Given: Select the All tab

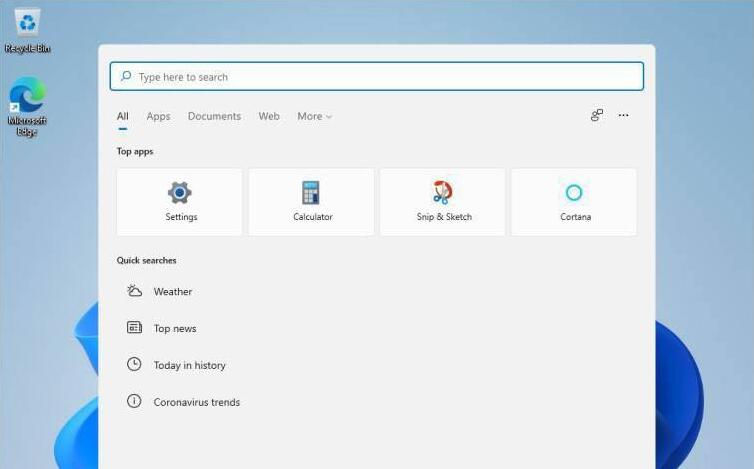Looking at the screenshot, I should click(x=123, y=116).
